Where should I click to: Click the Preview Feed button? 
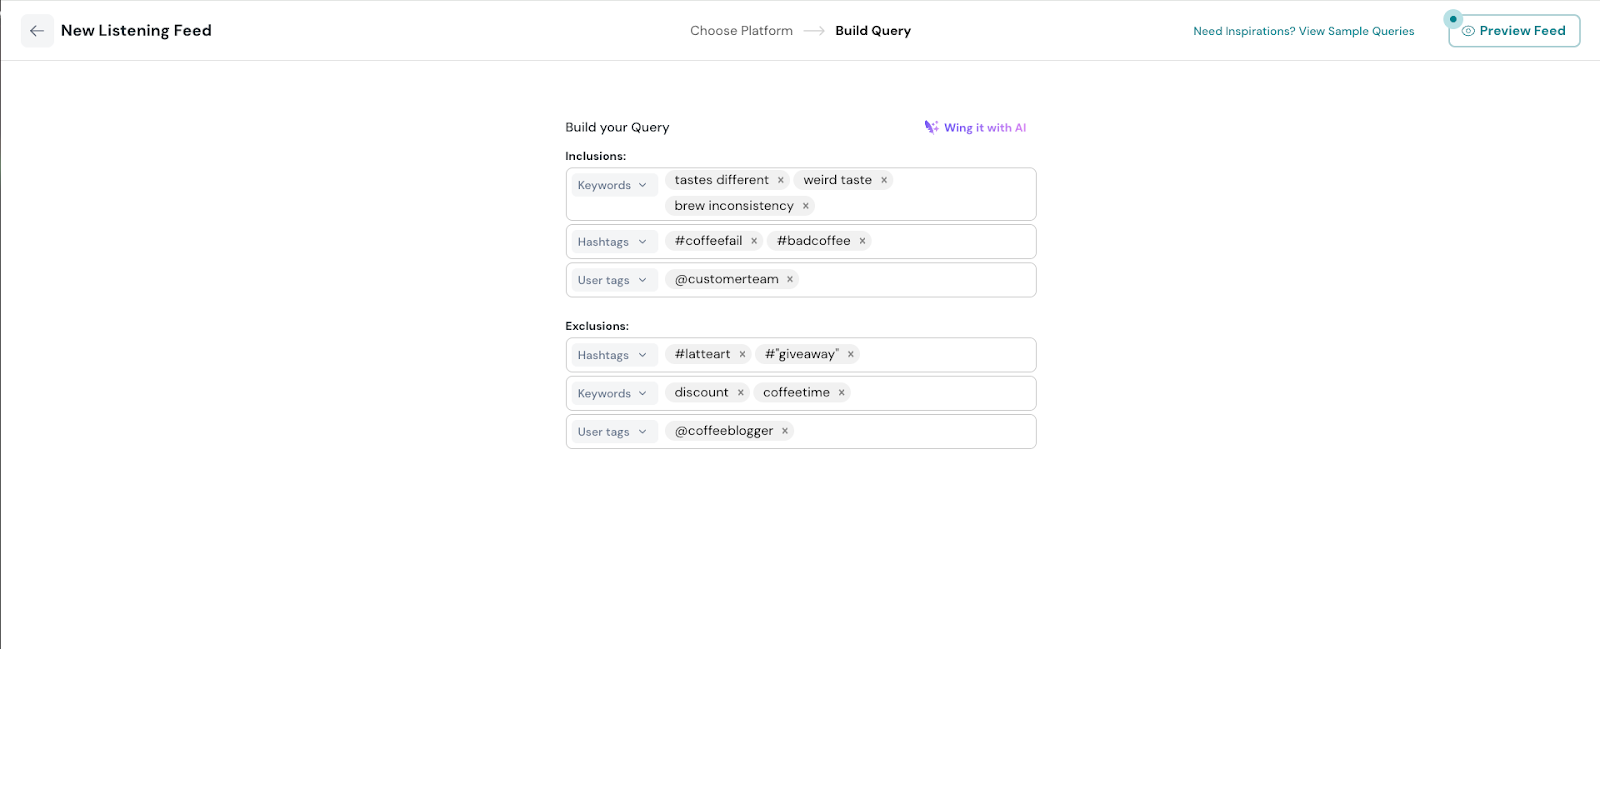[x=1514, y=31]
